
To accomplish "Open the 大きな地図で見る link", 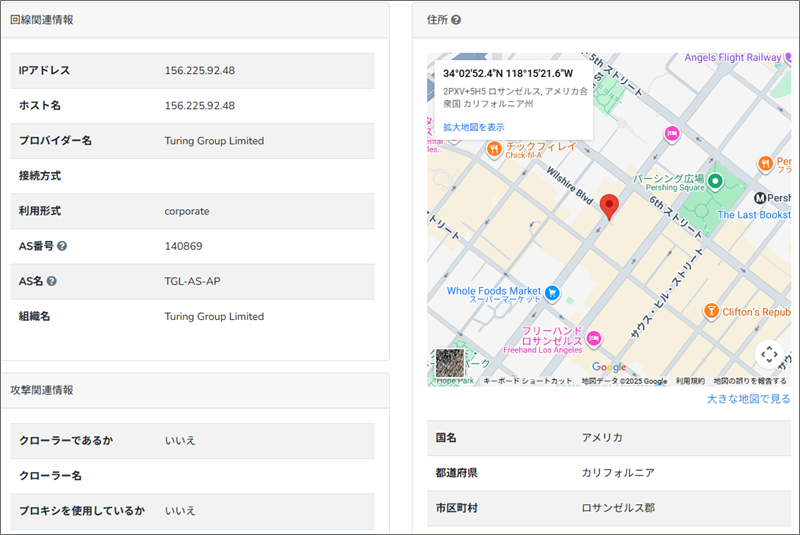I will click(x=748, y=399).
